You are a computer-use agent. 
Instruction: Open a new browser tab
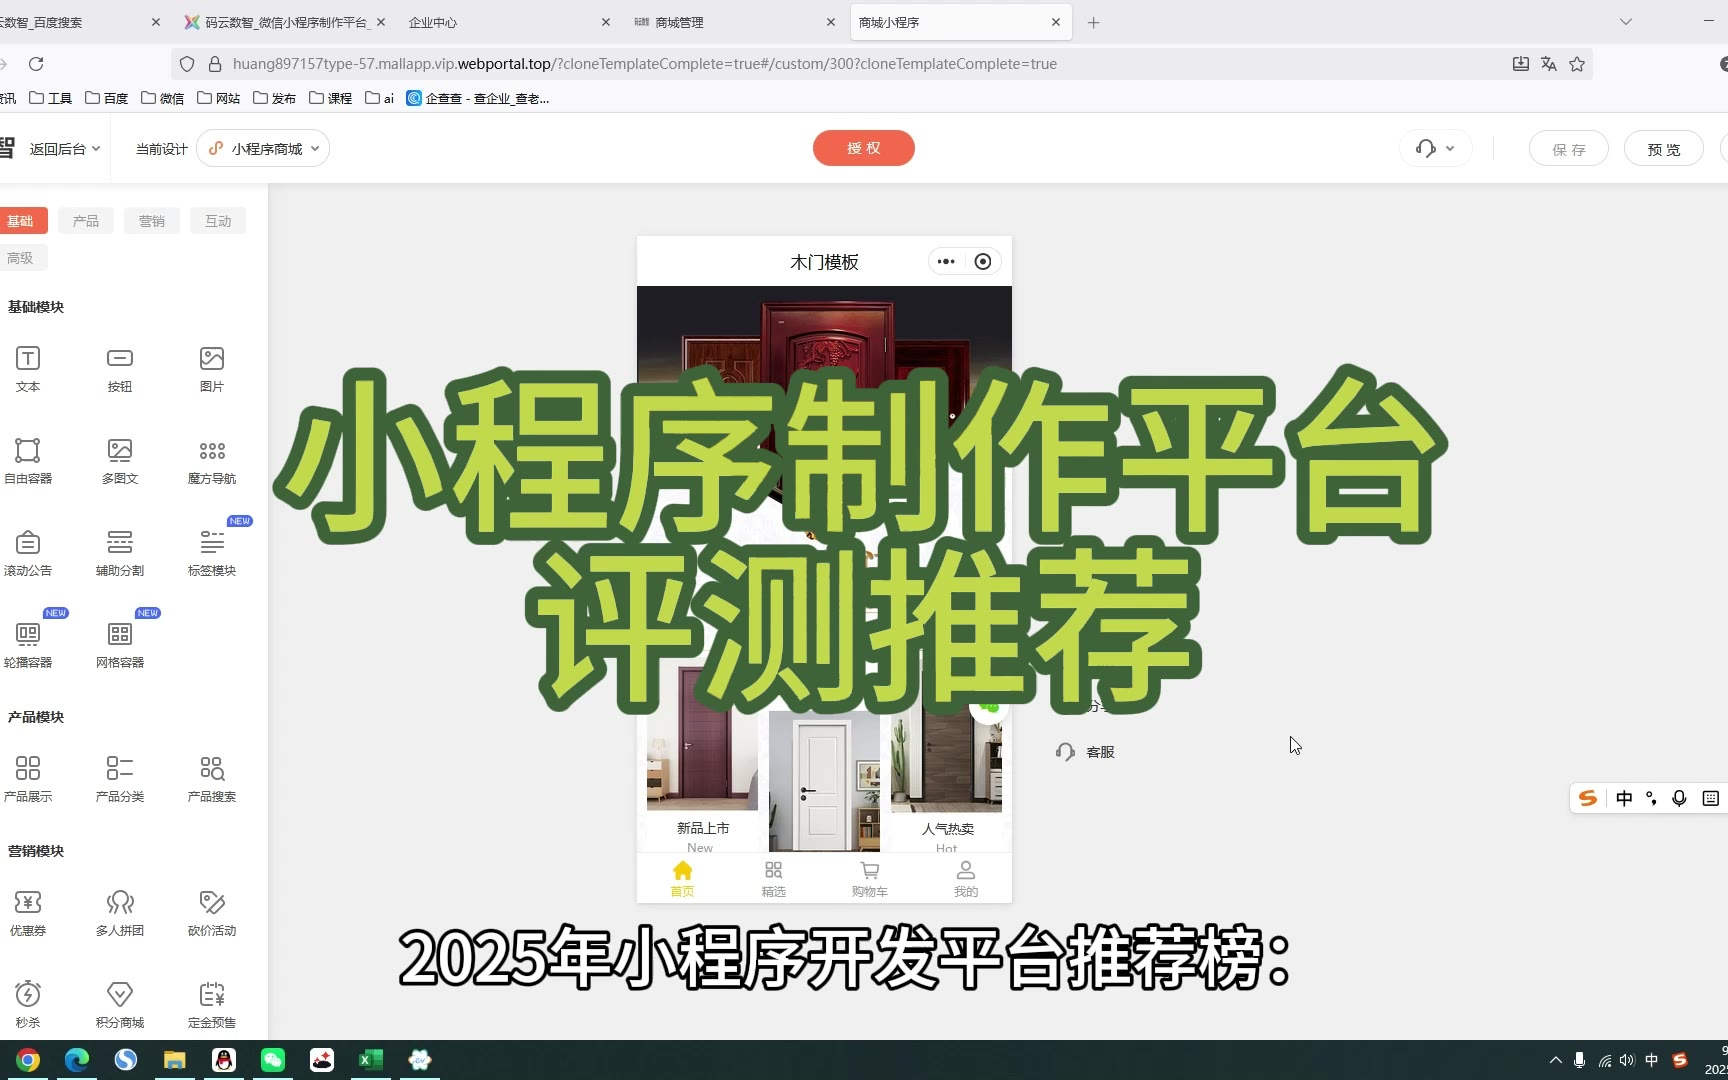click(x=1094, y=22)
